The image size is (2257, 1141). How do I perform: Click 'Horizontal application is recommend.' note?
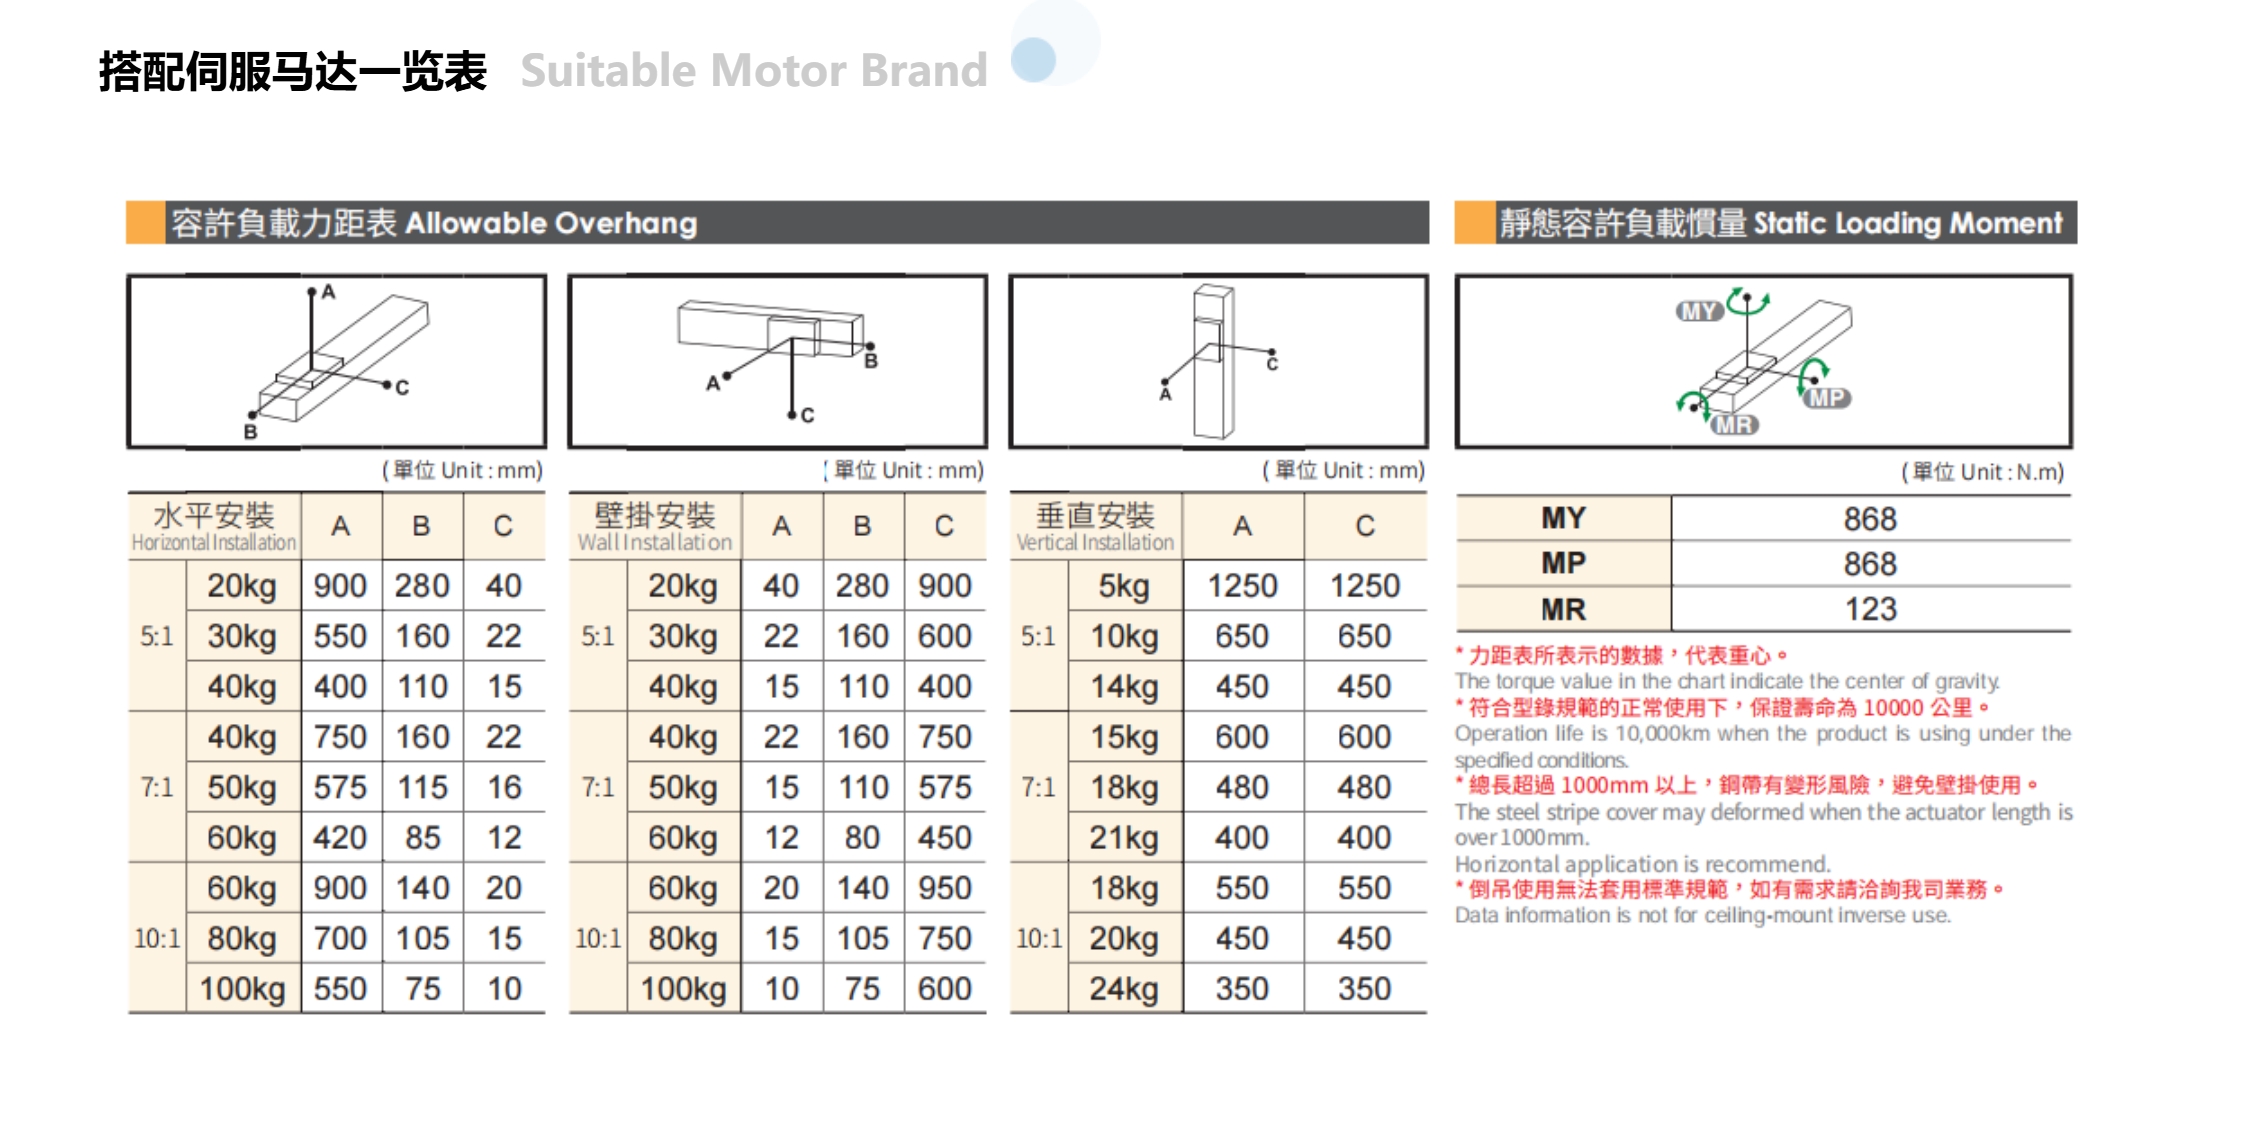point(1643,864)
